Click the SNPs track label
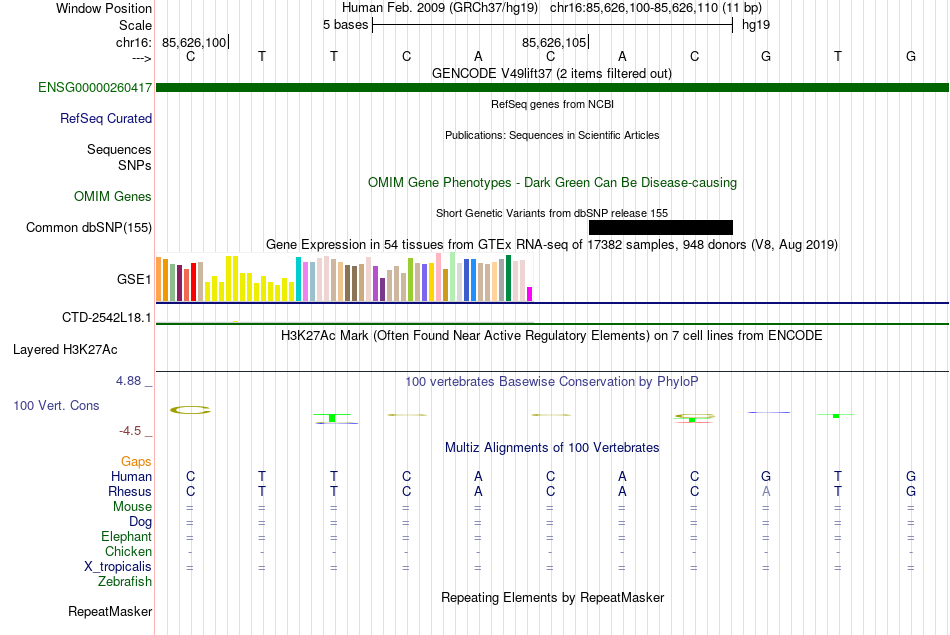 (x=135, y=165)
